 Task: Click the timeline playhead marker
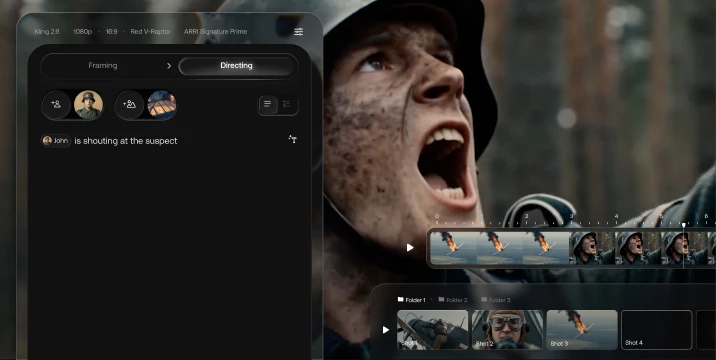684,225
